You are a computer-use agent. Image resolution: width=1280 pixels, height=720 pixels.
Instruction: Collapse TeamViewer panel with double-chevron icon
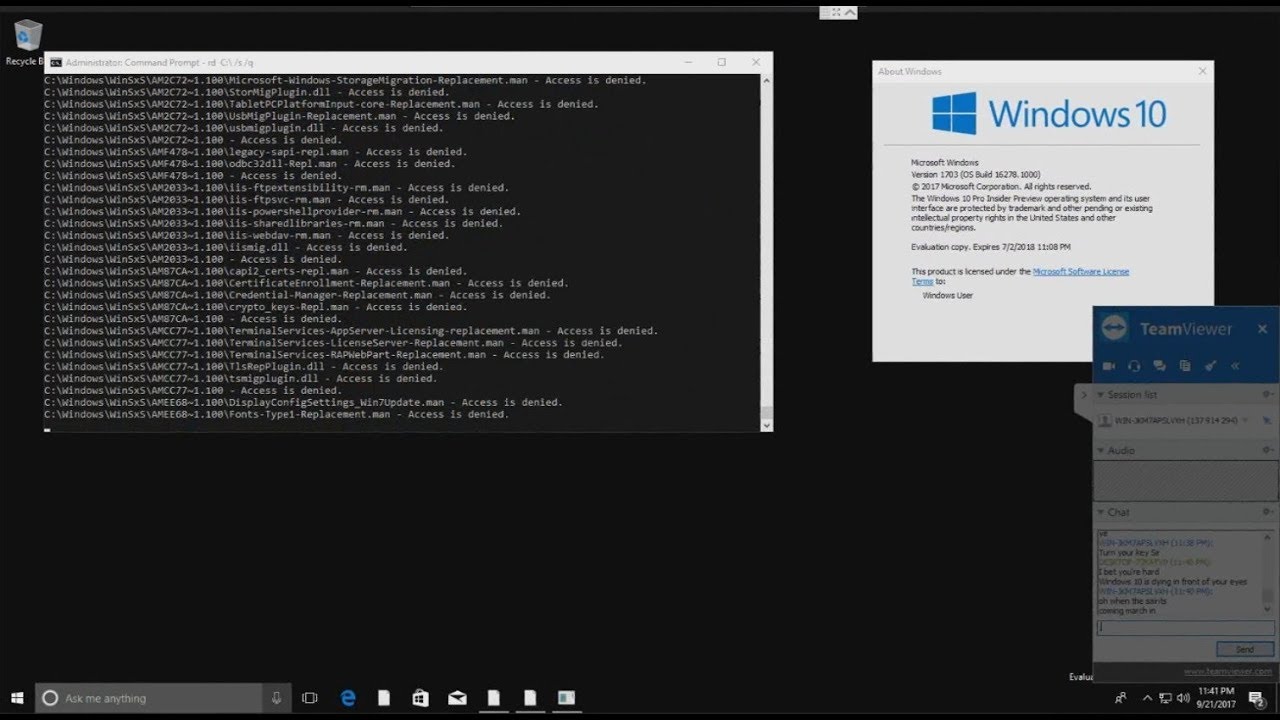pos(1235,366)
